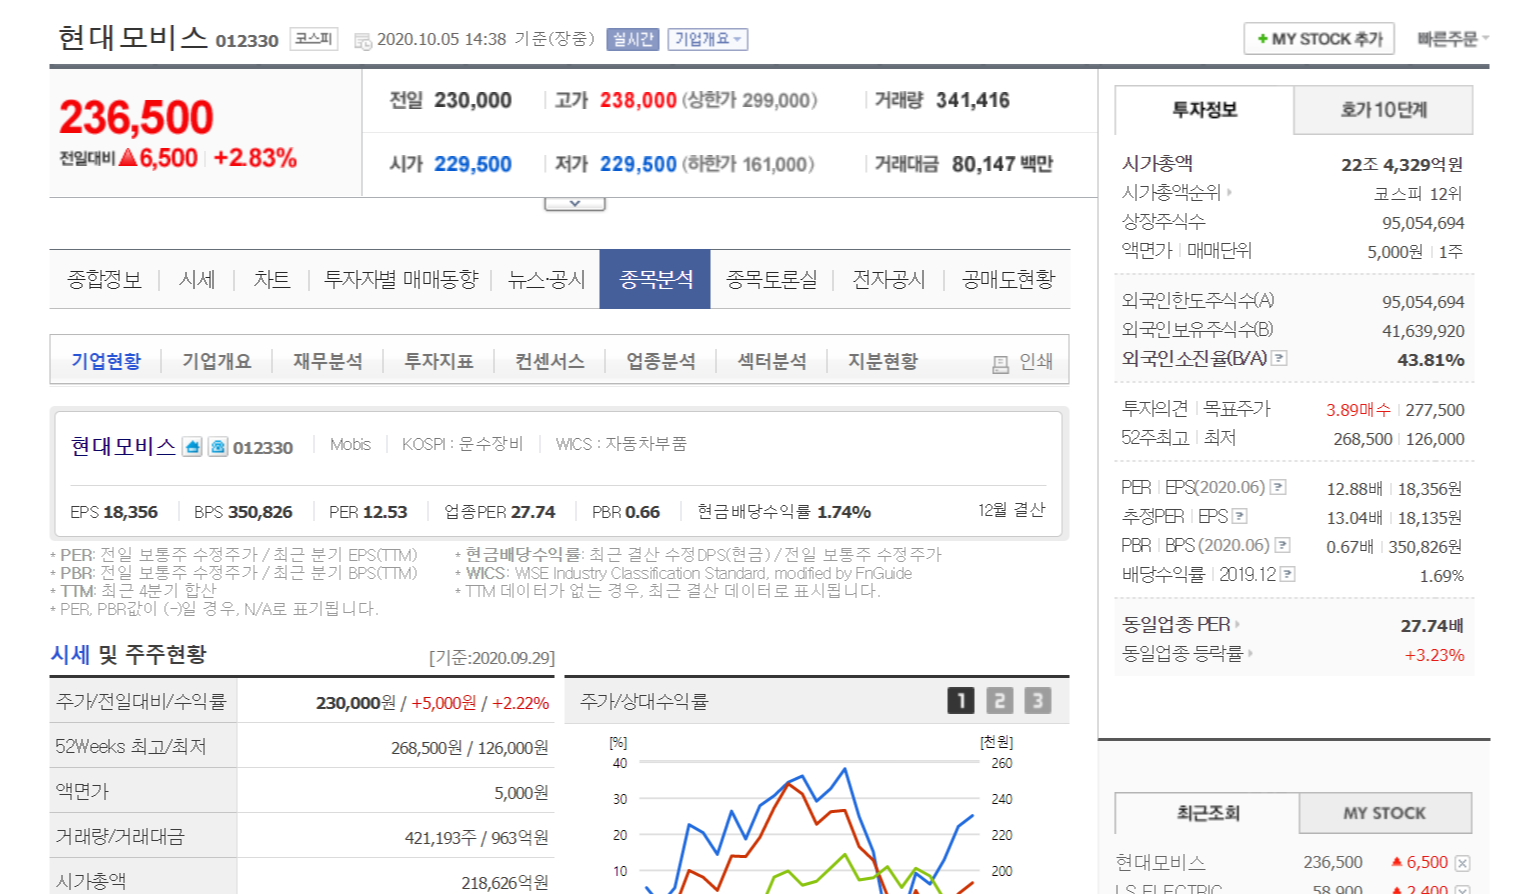Click the arrow next to 시가총액순위
Image resolution: width=1518 pixels, height=894 pixels.
pyautogui.click(x=1230, y=192)
